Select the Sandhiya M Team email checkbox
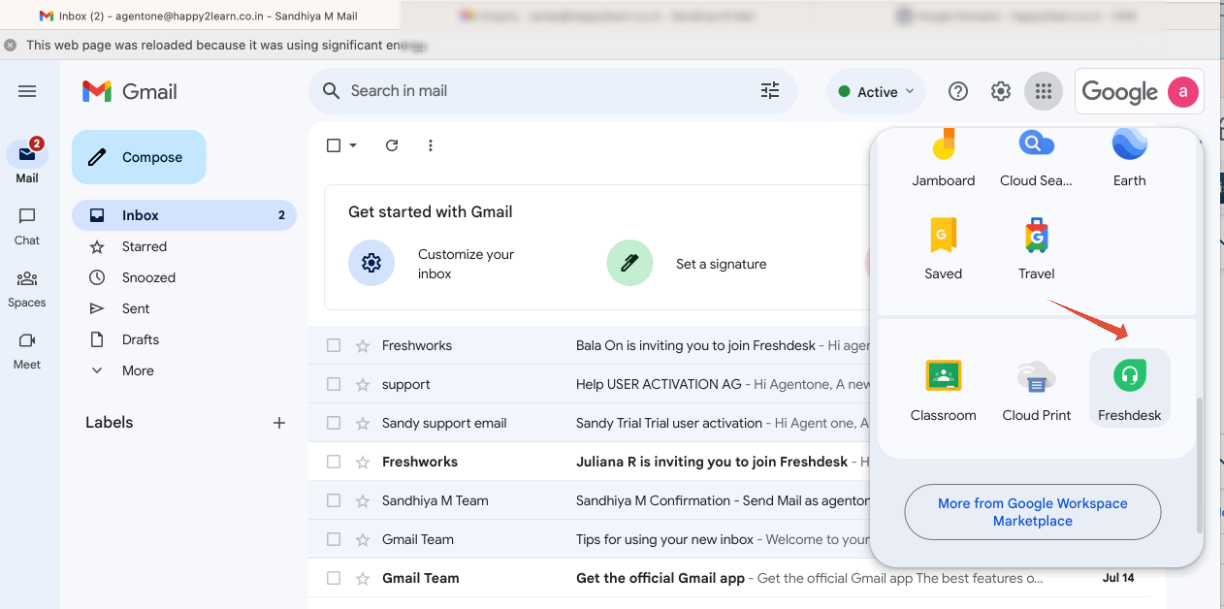This screenshot has height=609, width=1224. click(x=334, y=500)
